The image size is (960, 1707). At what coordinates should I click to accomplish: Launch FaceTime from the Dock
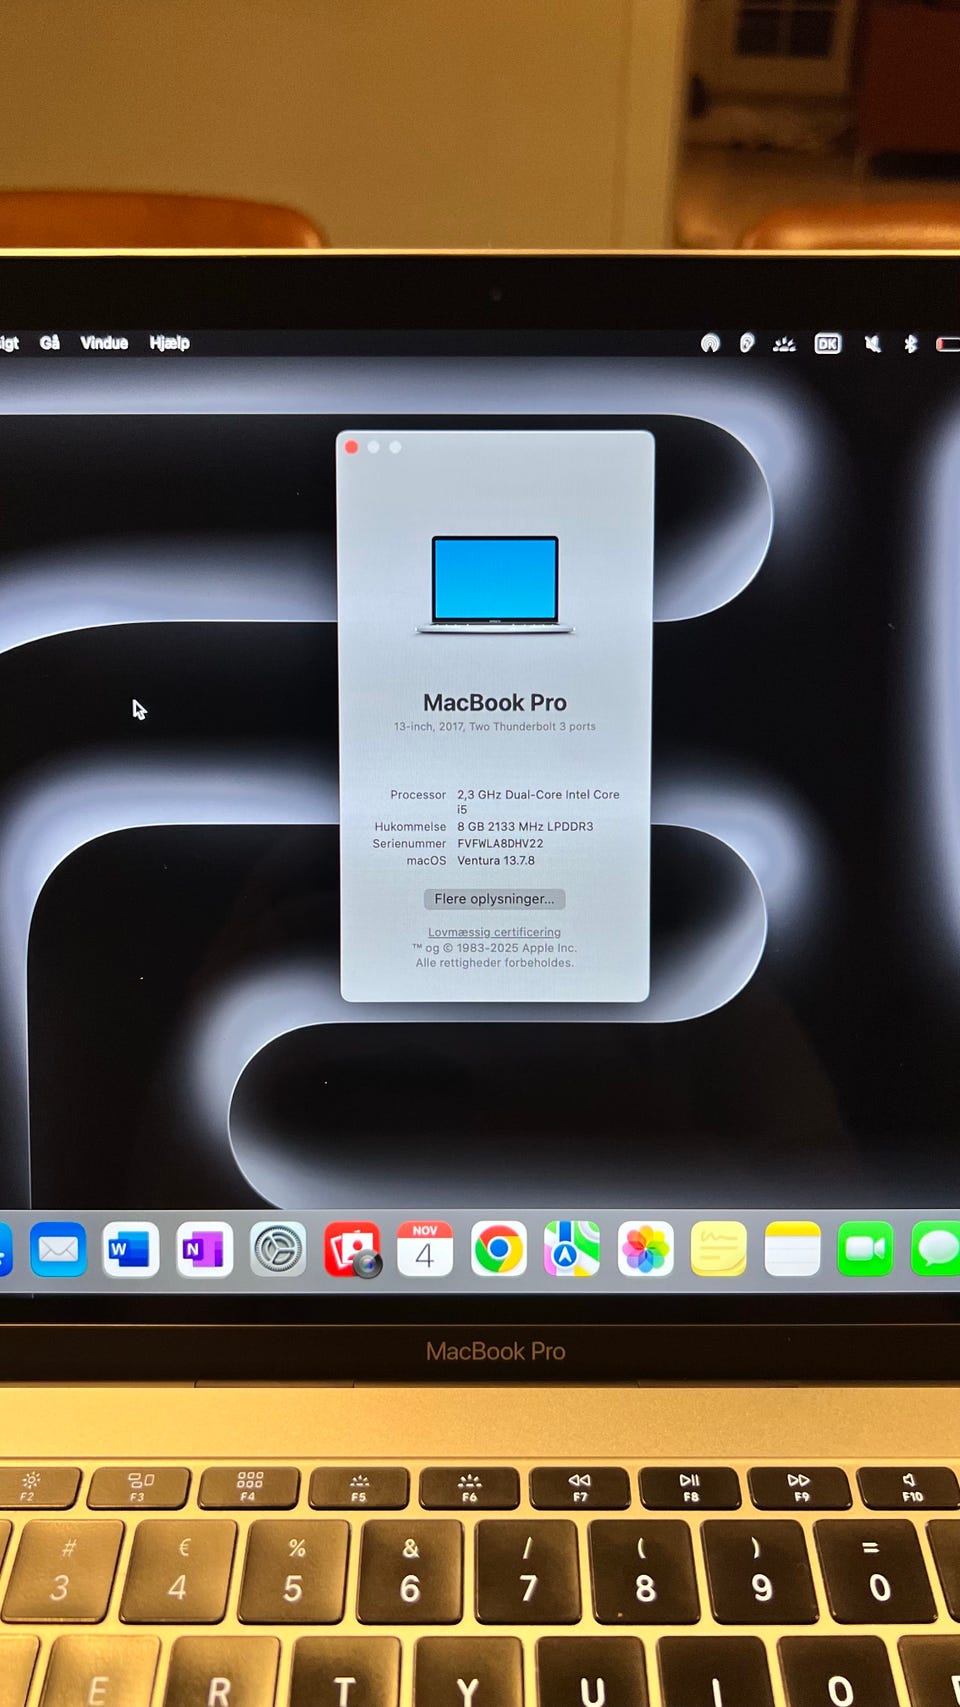(865, 1249)
